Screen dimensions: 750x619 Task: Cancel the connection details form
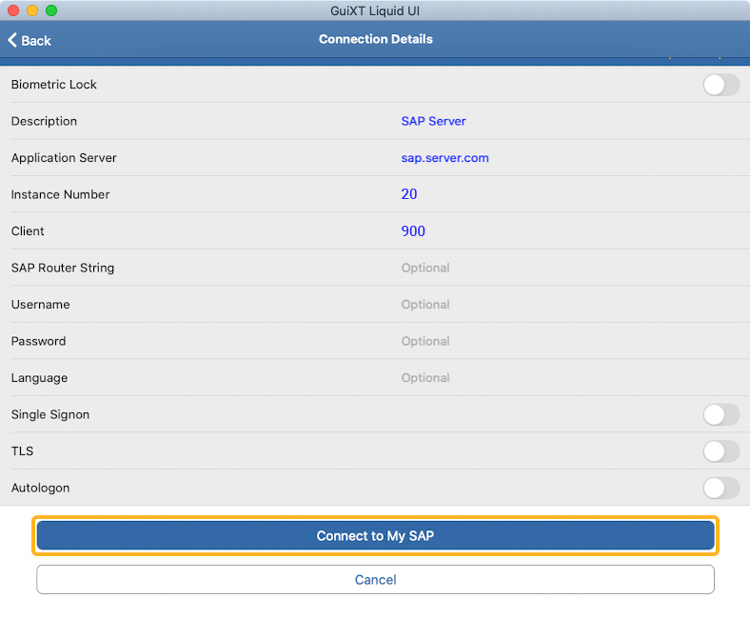(x=375, y=580)
